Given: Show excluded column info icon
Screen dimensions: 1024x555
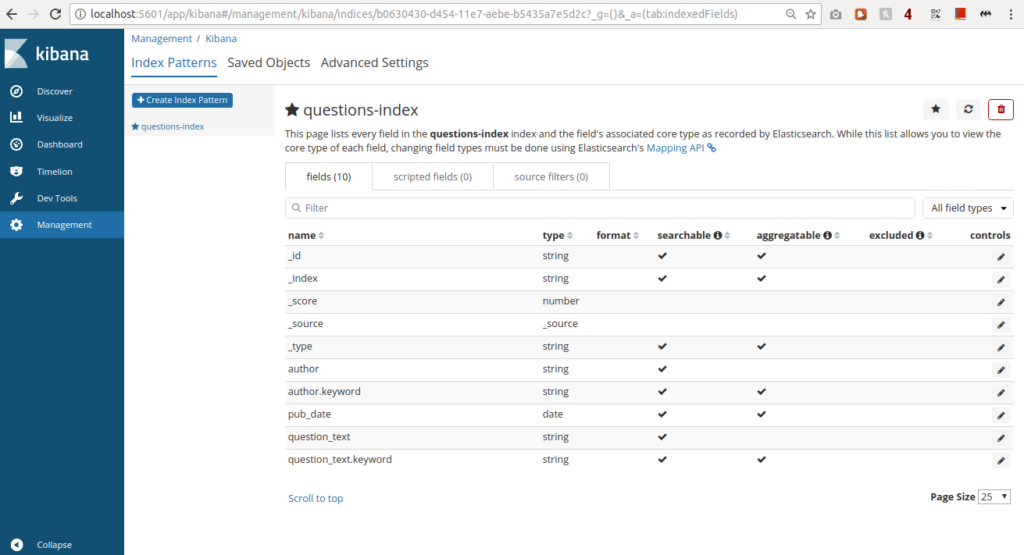Looking at the screenshot, I should [920, 235].
